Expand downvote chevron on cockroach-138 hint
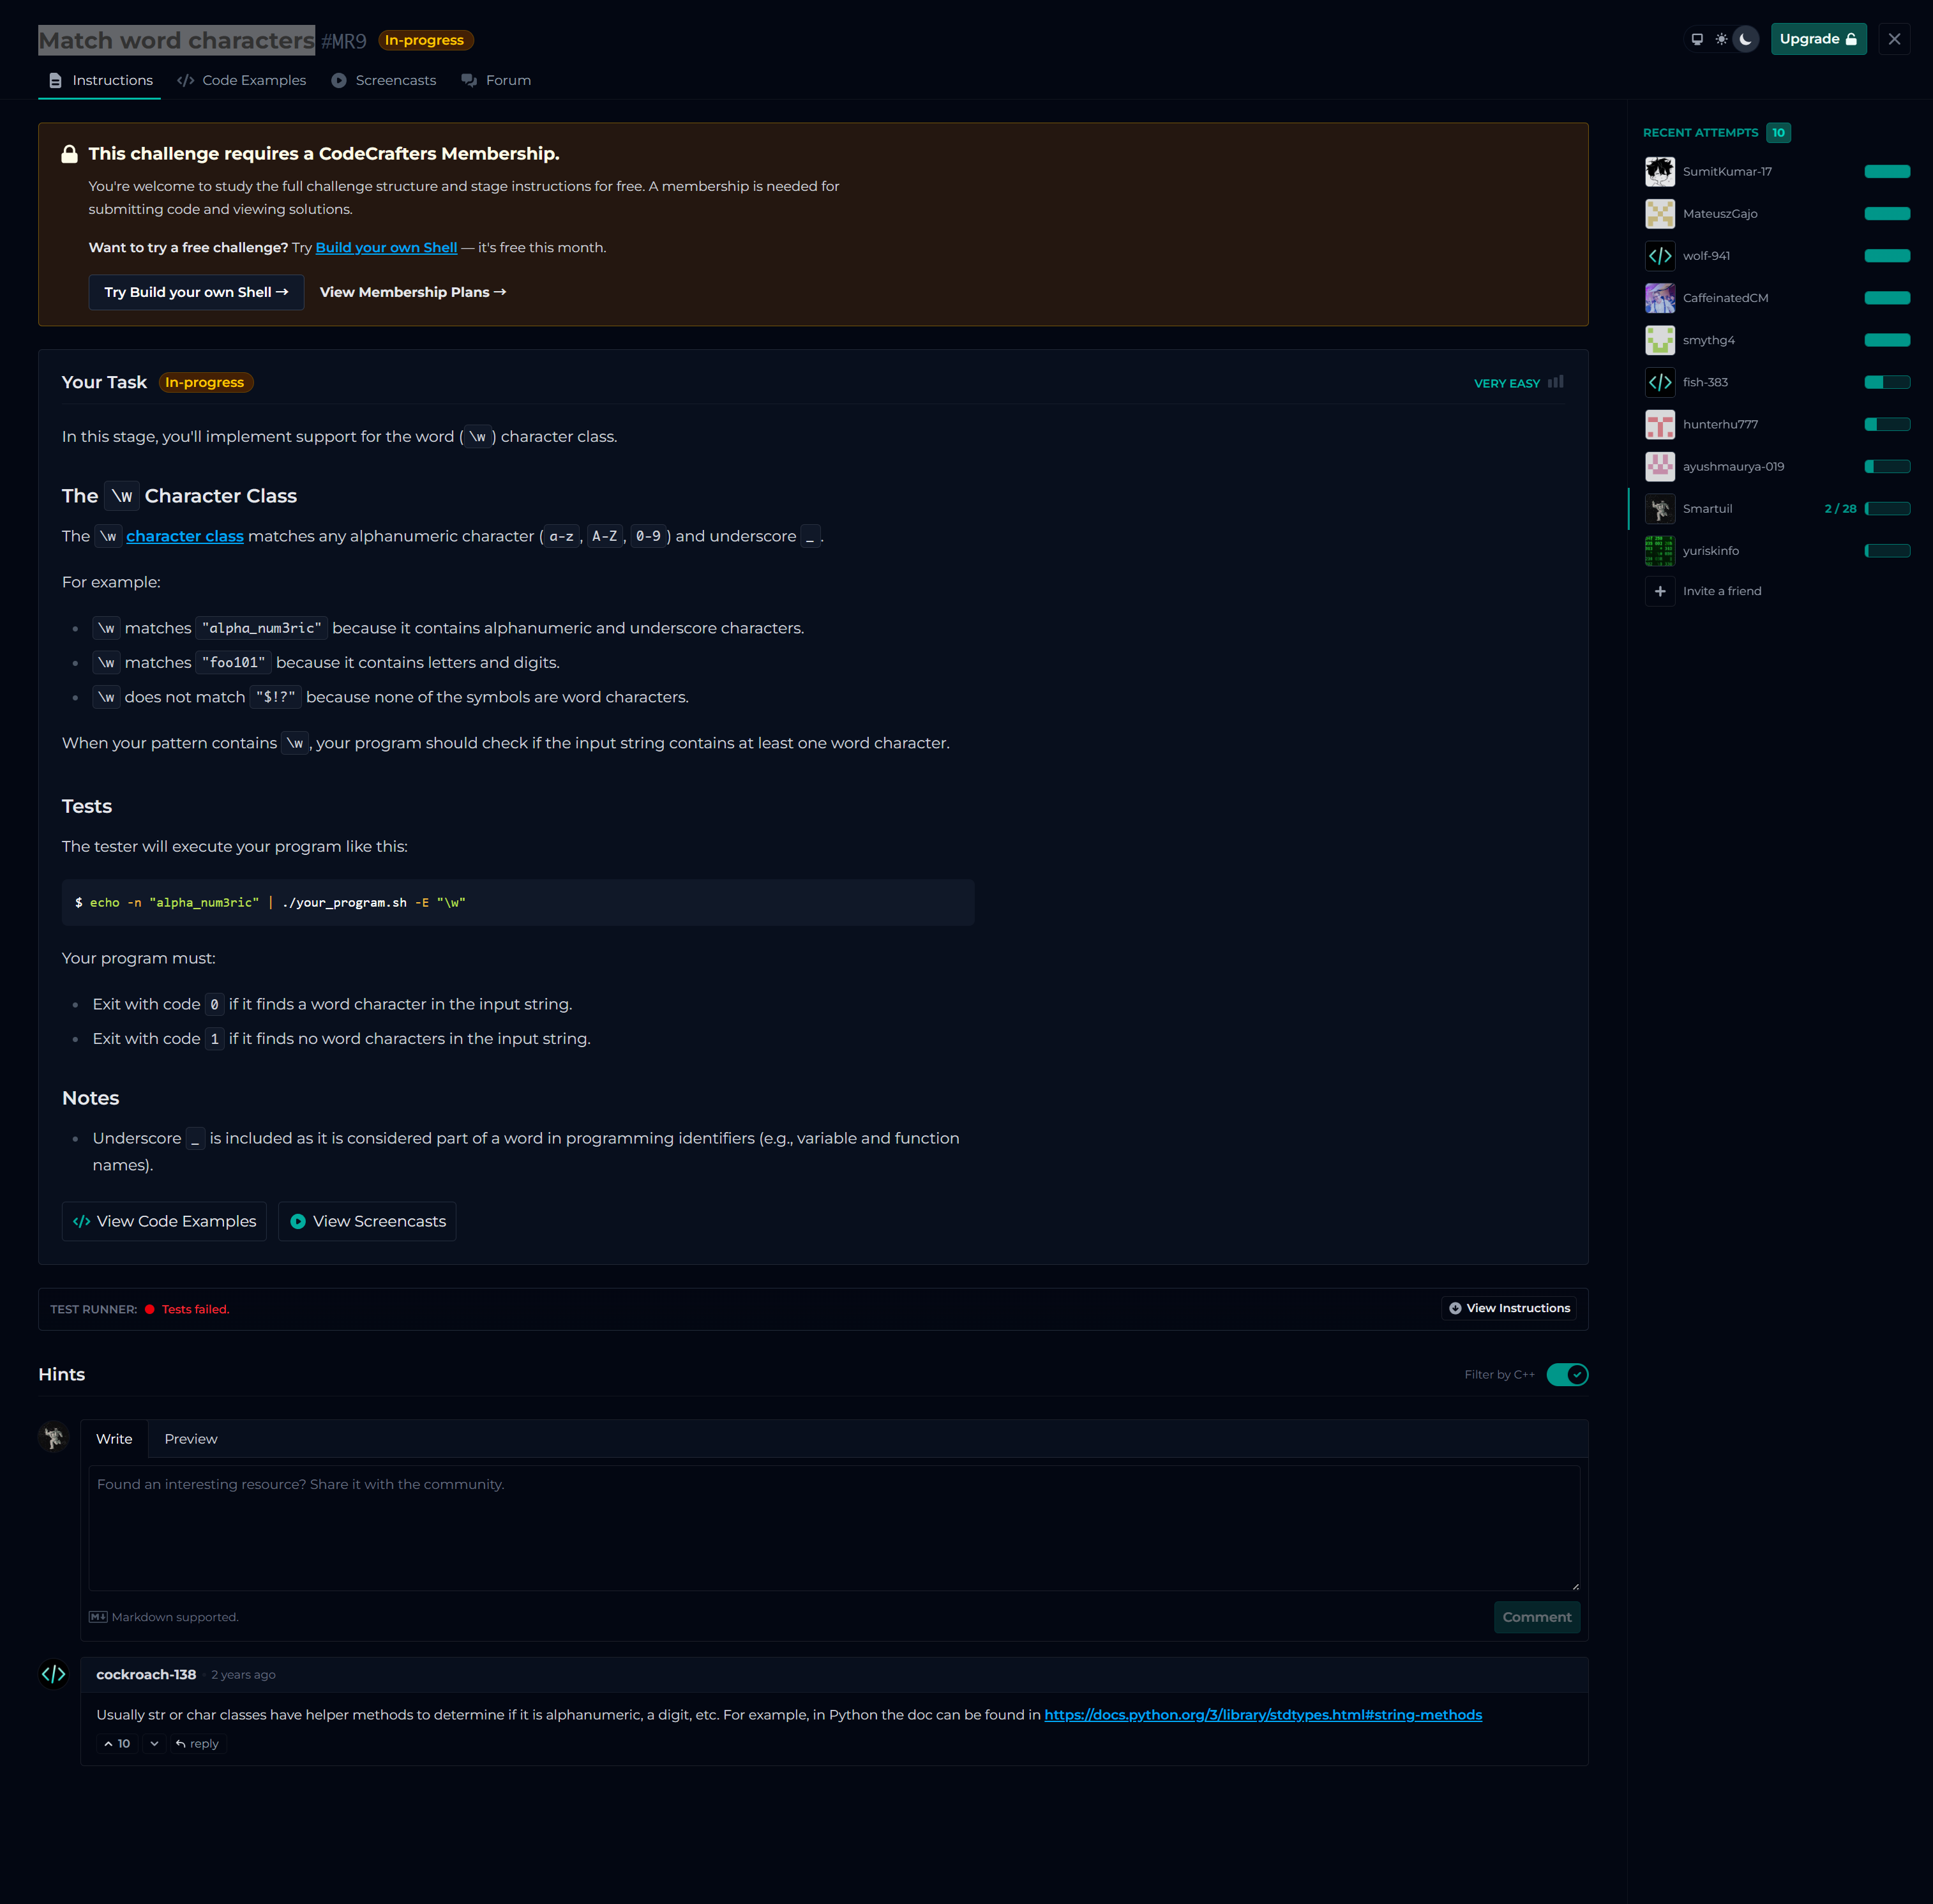 (154, 1743)
